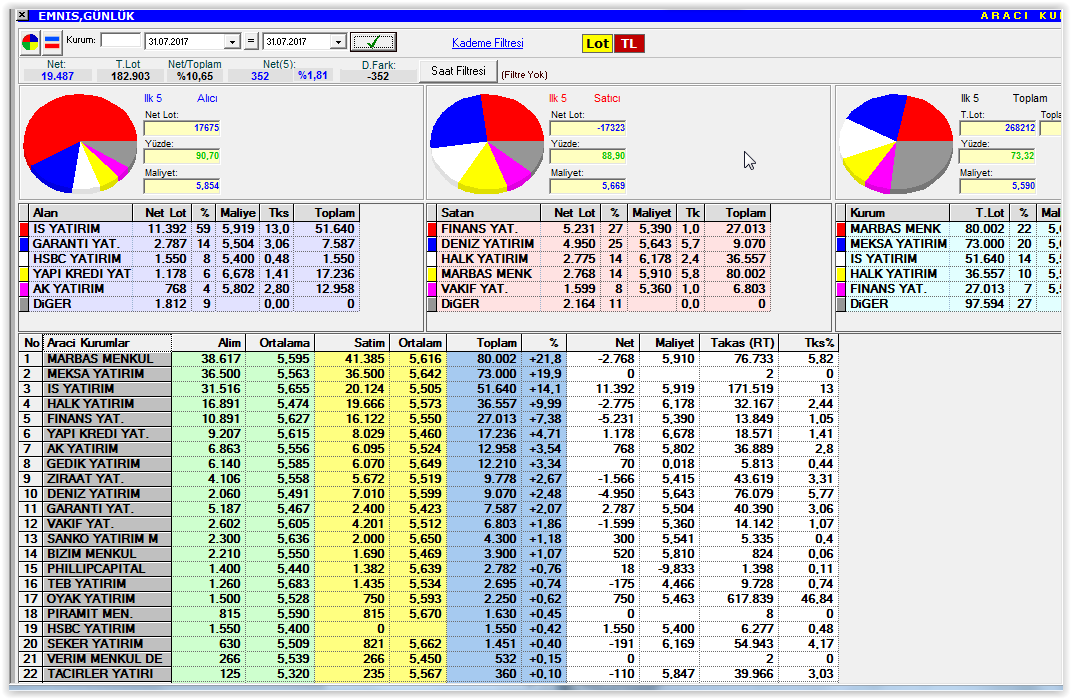Sort by the Alan column header
The width and height of the screenshot is (1071, 699).
click(x=81, y=213)
